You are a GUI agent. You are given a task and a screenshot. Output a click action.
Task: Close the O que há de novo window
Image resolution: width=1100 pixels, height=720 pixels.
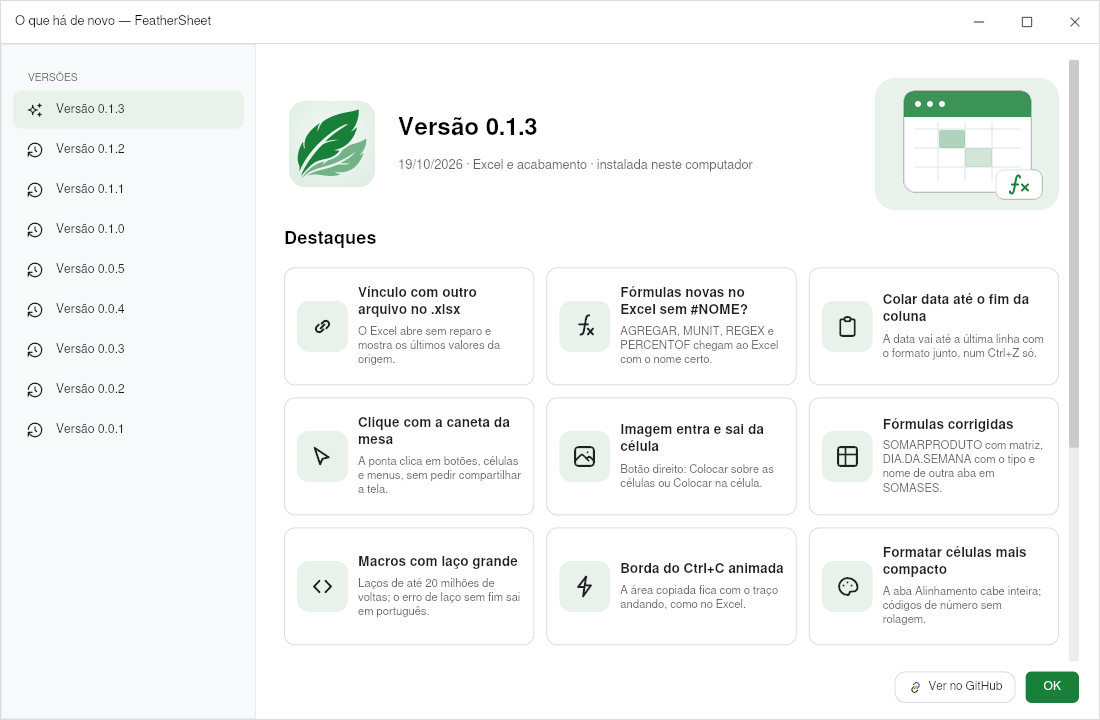click(1075, 22)
